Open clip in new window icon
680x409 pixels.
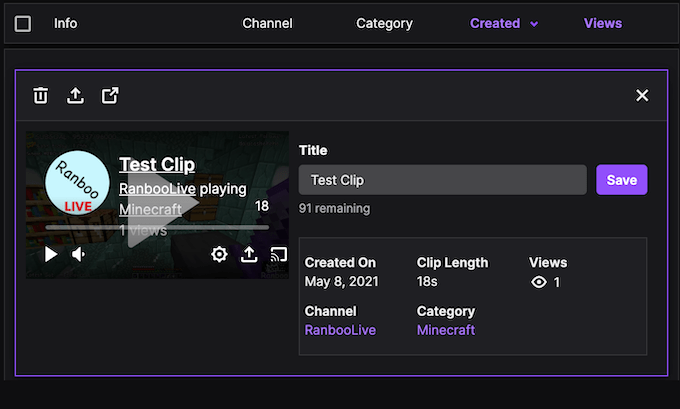(x=110, y=95)
